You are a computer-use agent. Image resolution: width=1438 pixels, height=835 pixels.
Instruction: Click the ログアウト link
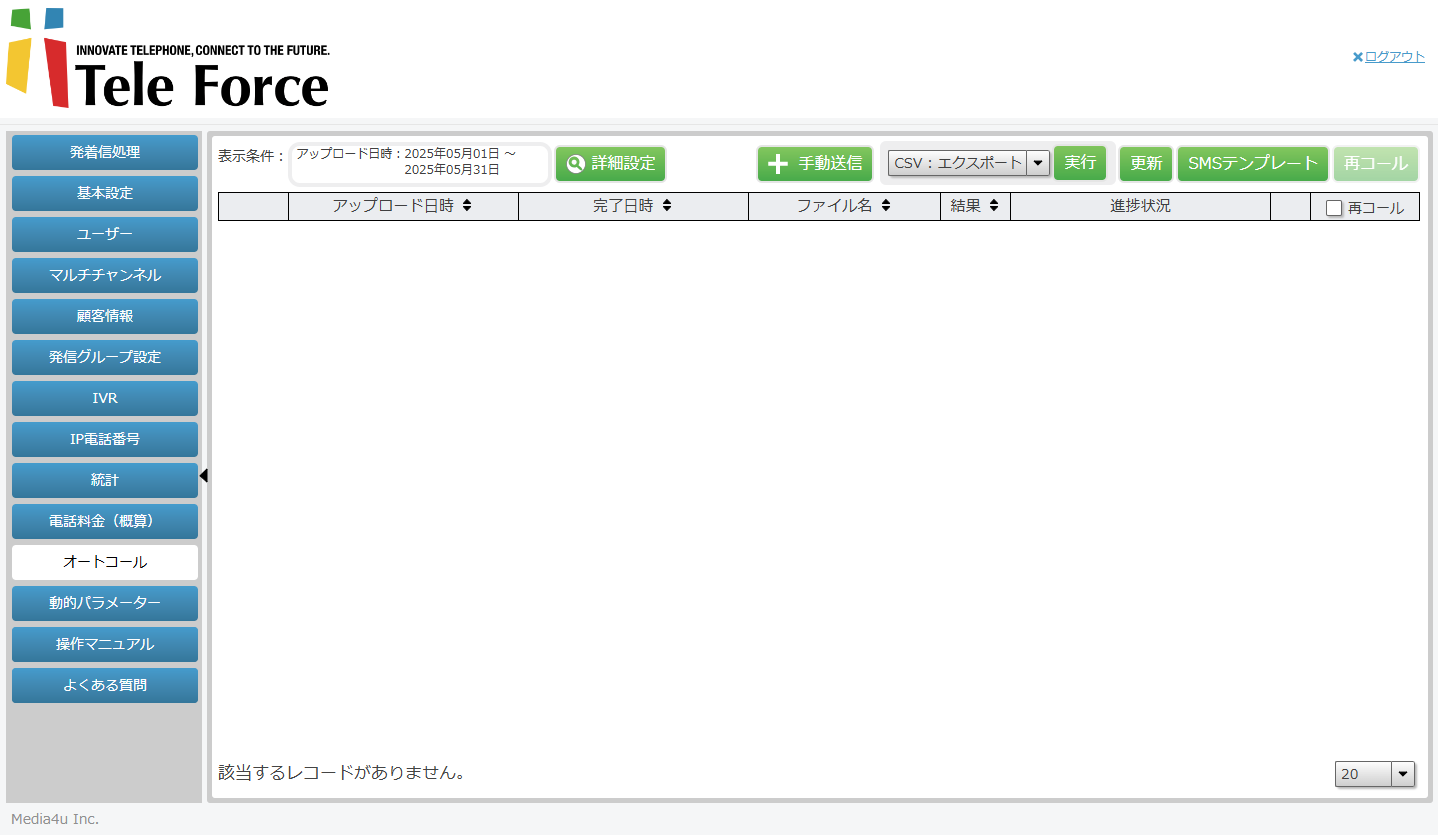tap(1394, 57)
